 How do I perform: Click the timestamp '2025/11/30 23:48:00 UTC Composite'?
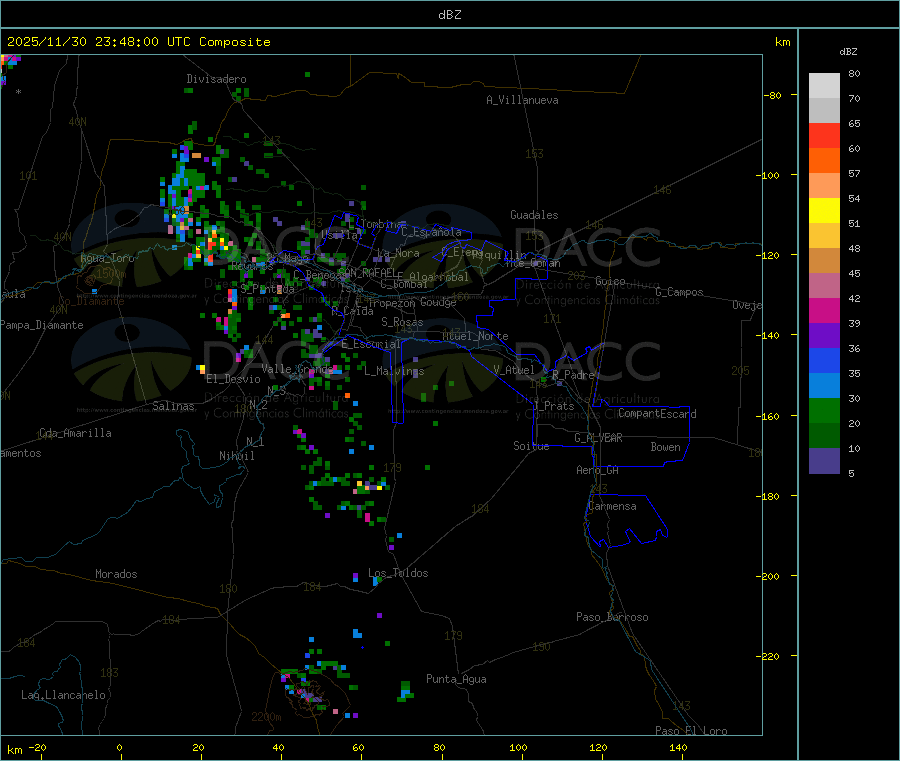click(138, 42)
